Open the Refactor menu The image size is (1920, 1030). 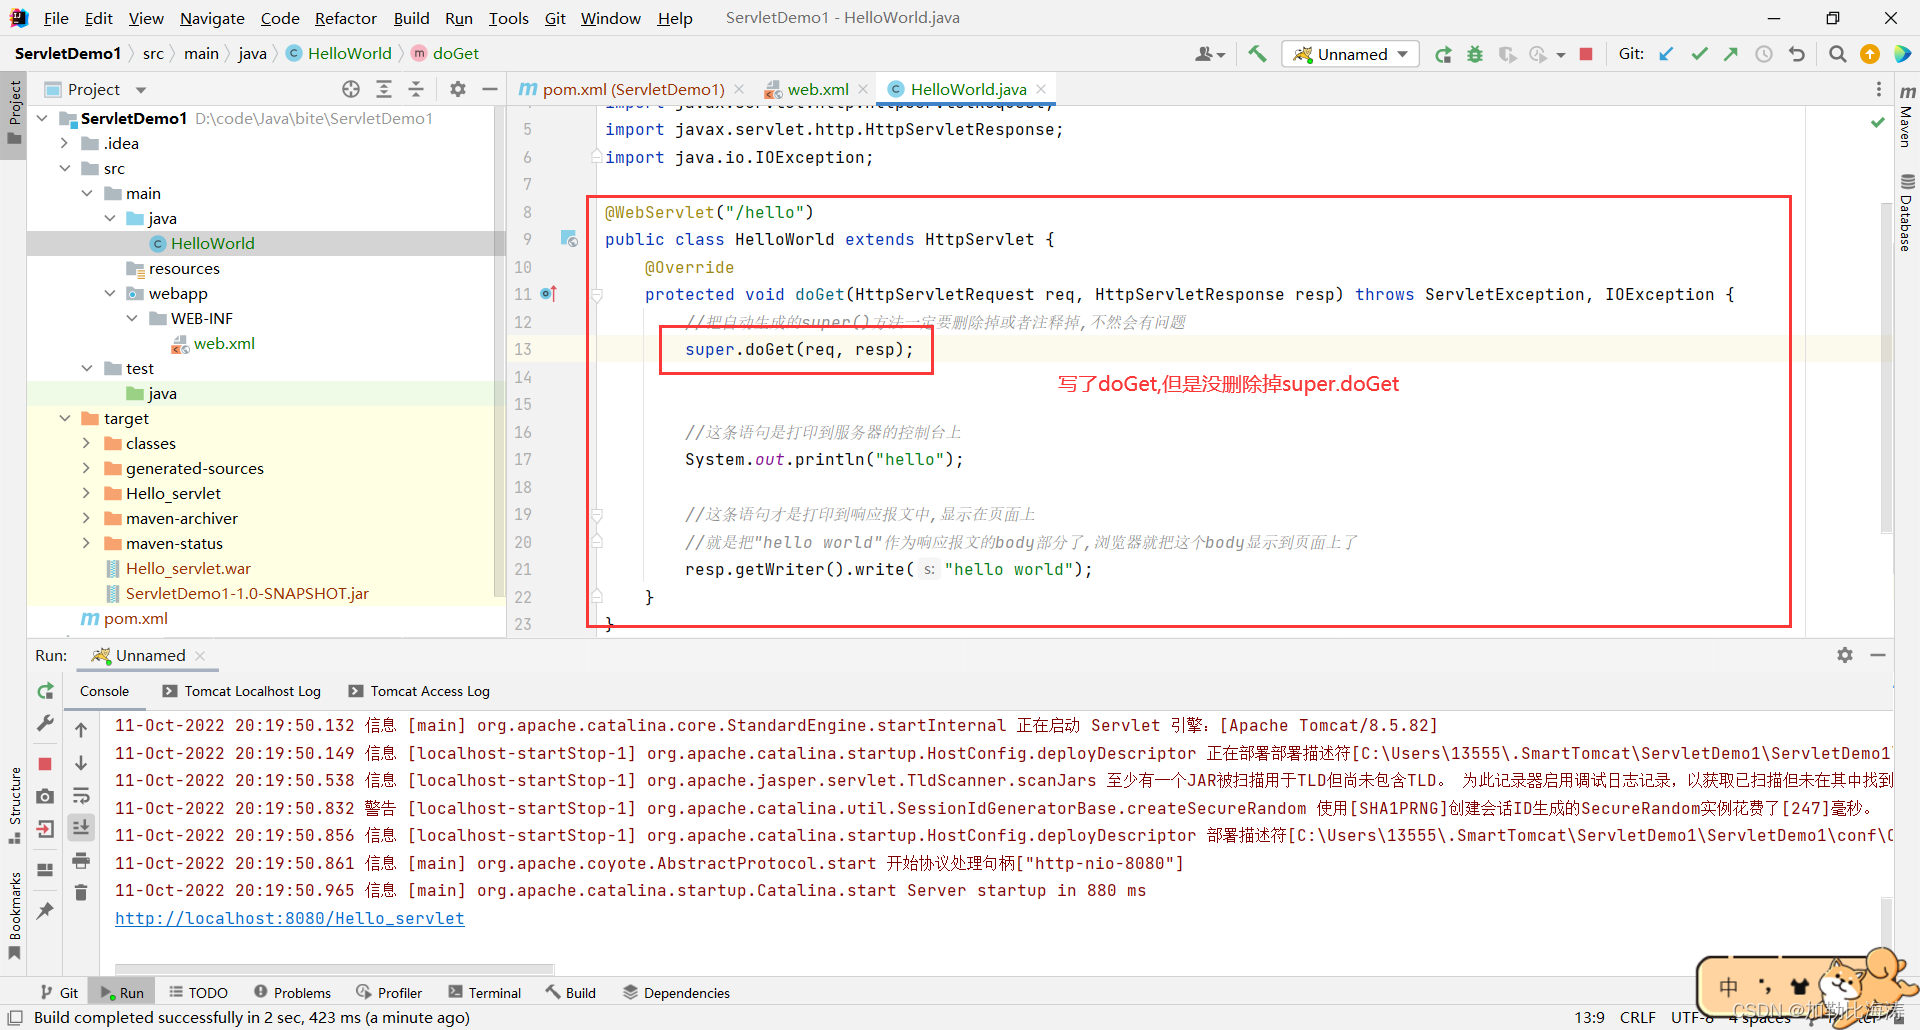click(x=345, y=18)
